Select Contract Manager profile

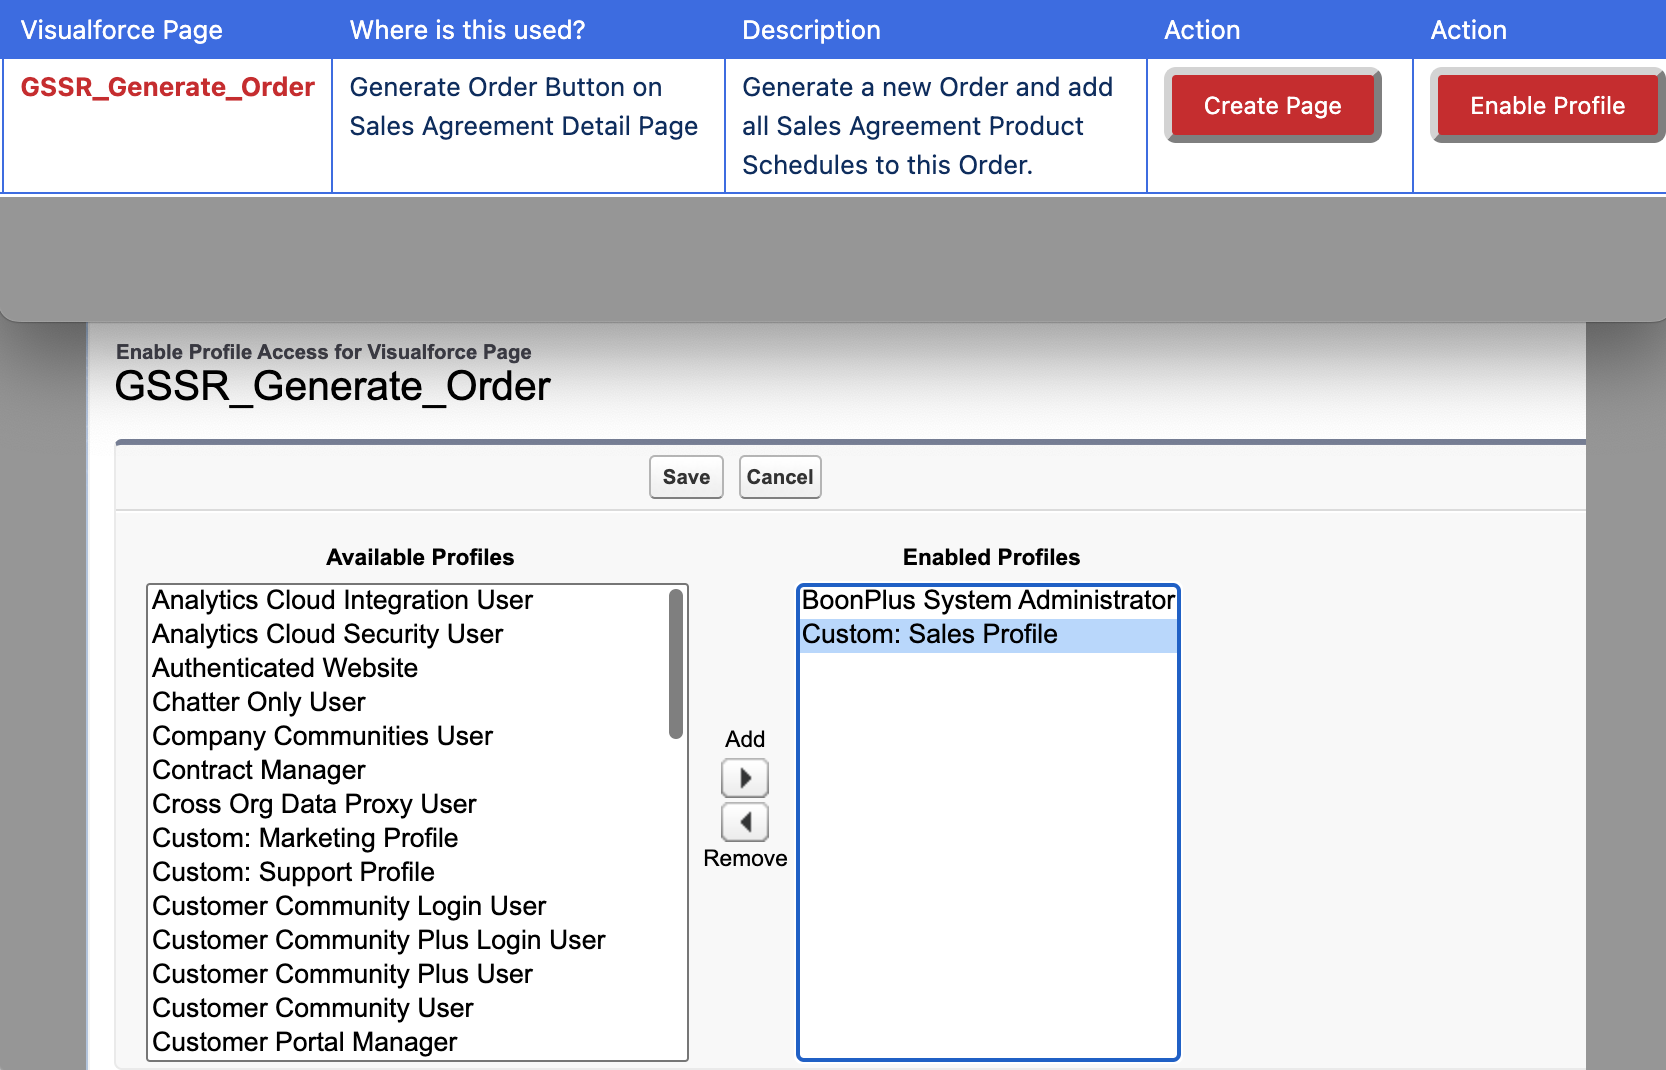pyautogui.click(x=258, y=770)
